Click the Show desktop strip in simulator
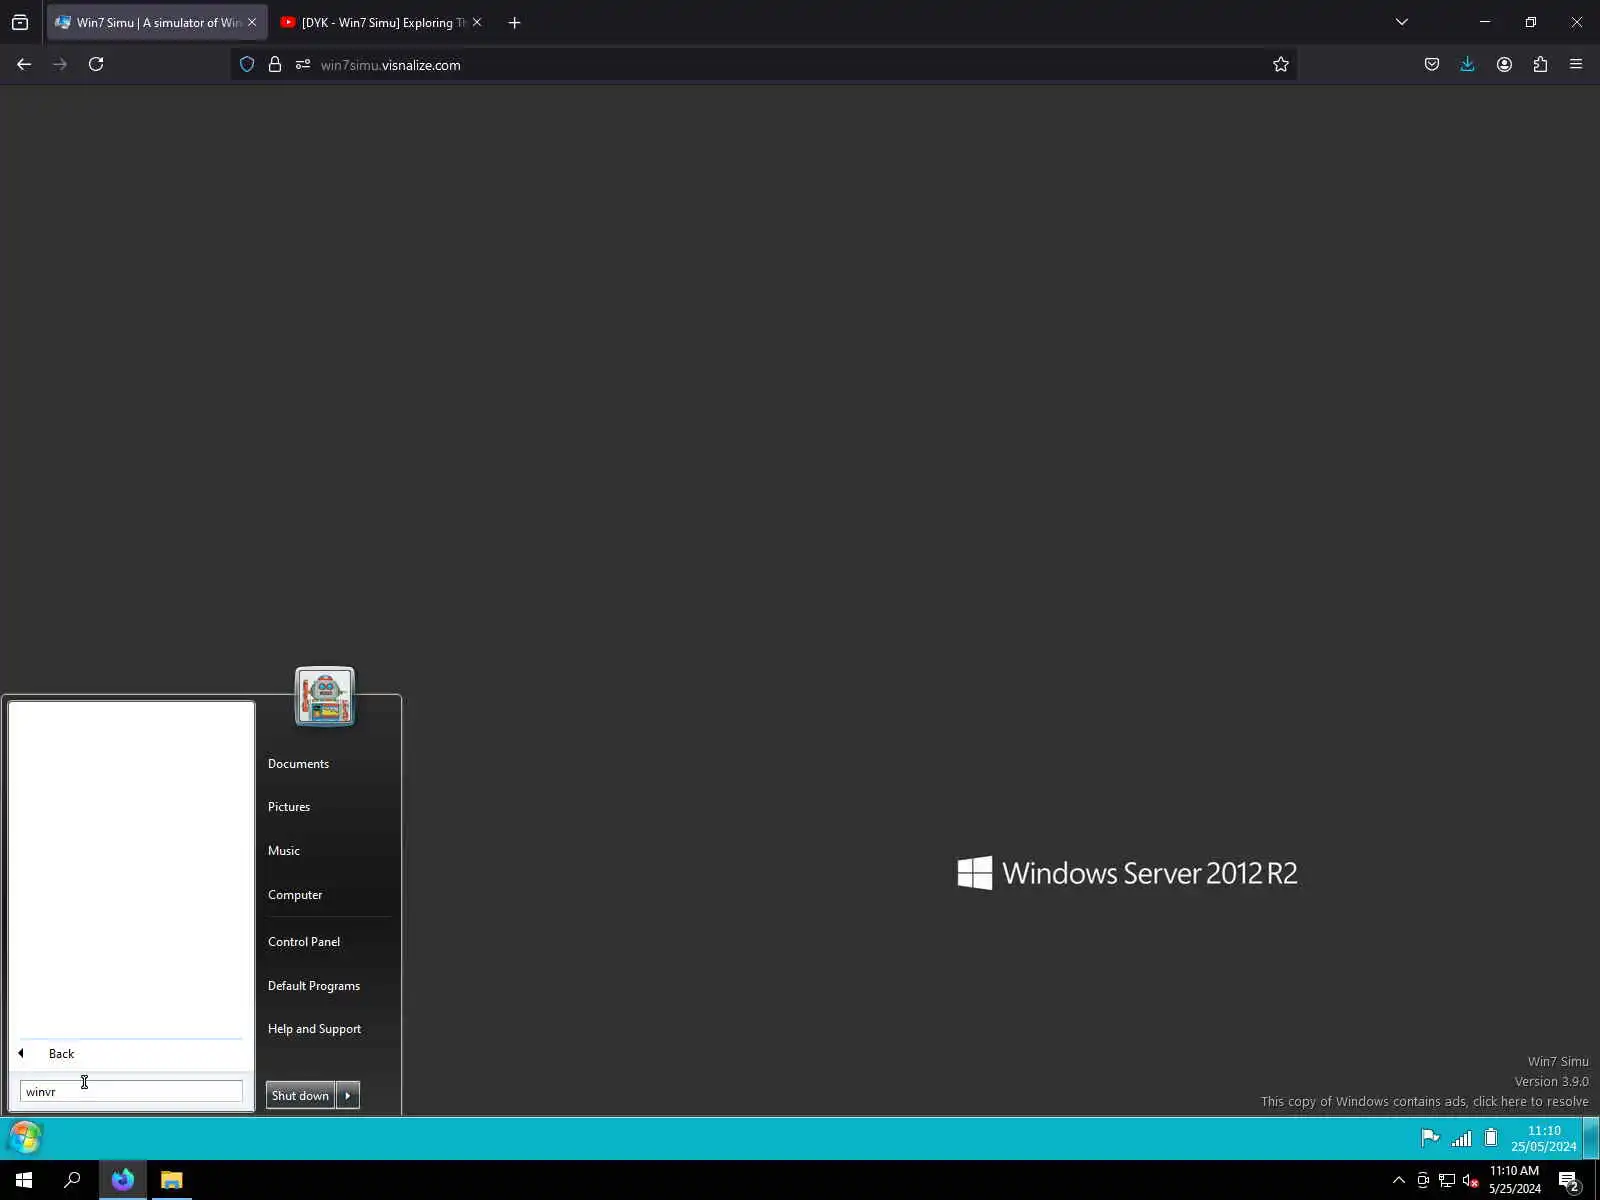 click(x=1591, y=1138)
